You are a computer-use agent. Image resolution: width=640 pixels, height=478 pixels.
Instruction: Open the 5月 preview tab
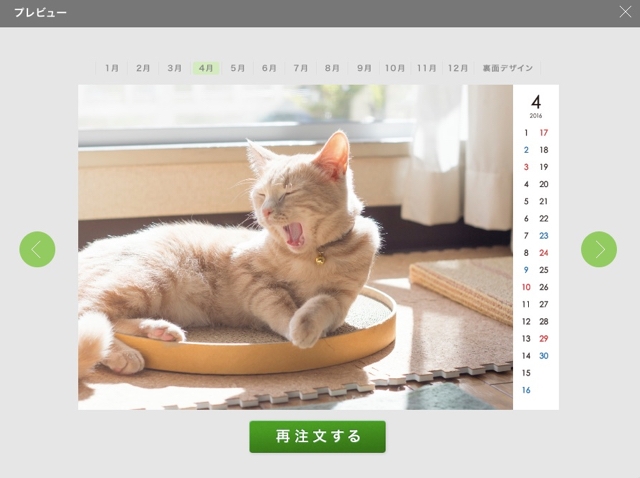click(238, 68)
